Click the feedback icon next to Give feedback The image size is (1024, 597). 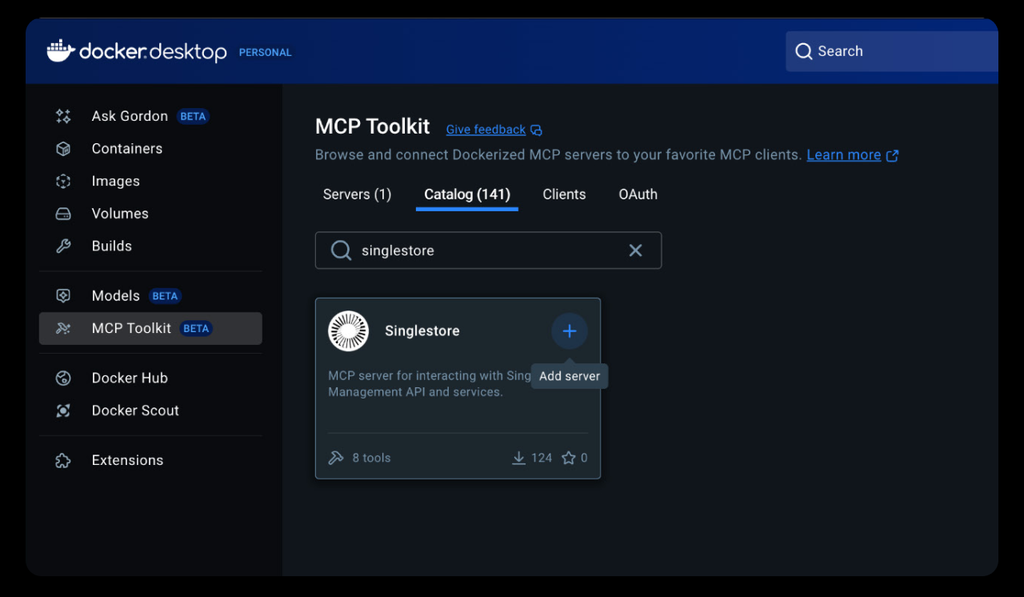point(536,130)
